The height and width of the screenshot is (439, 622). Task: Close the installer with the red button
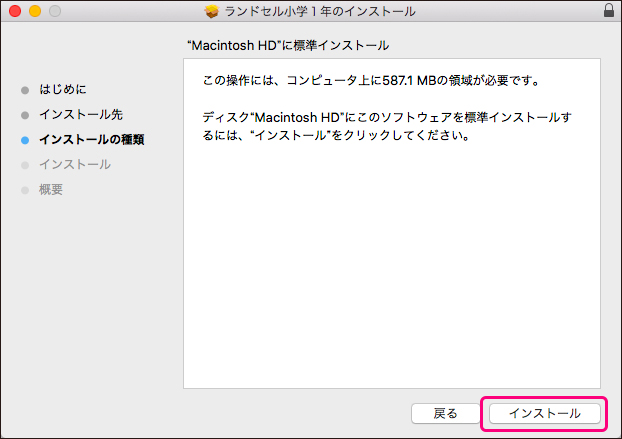(15, 11)
